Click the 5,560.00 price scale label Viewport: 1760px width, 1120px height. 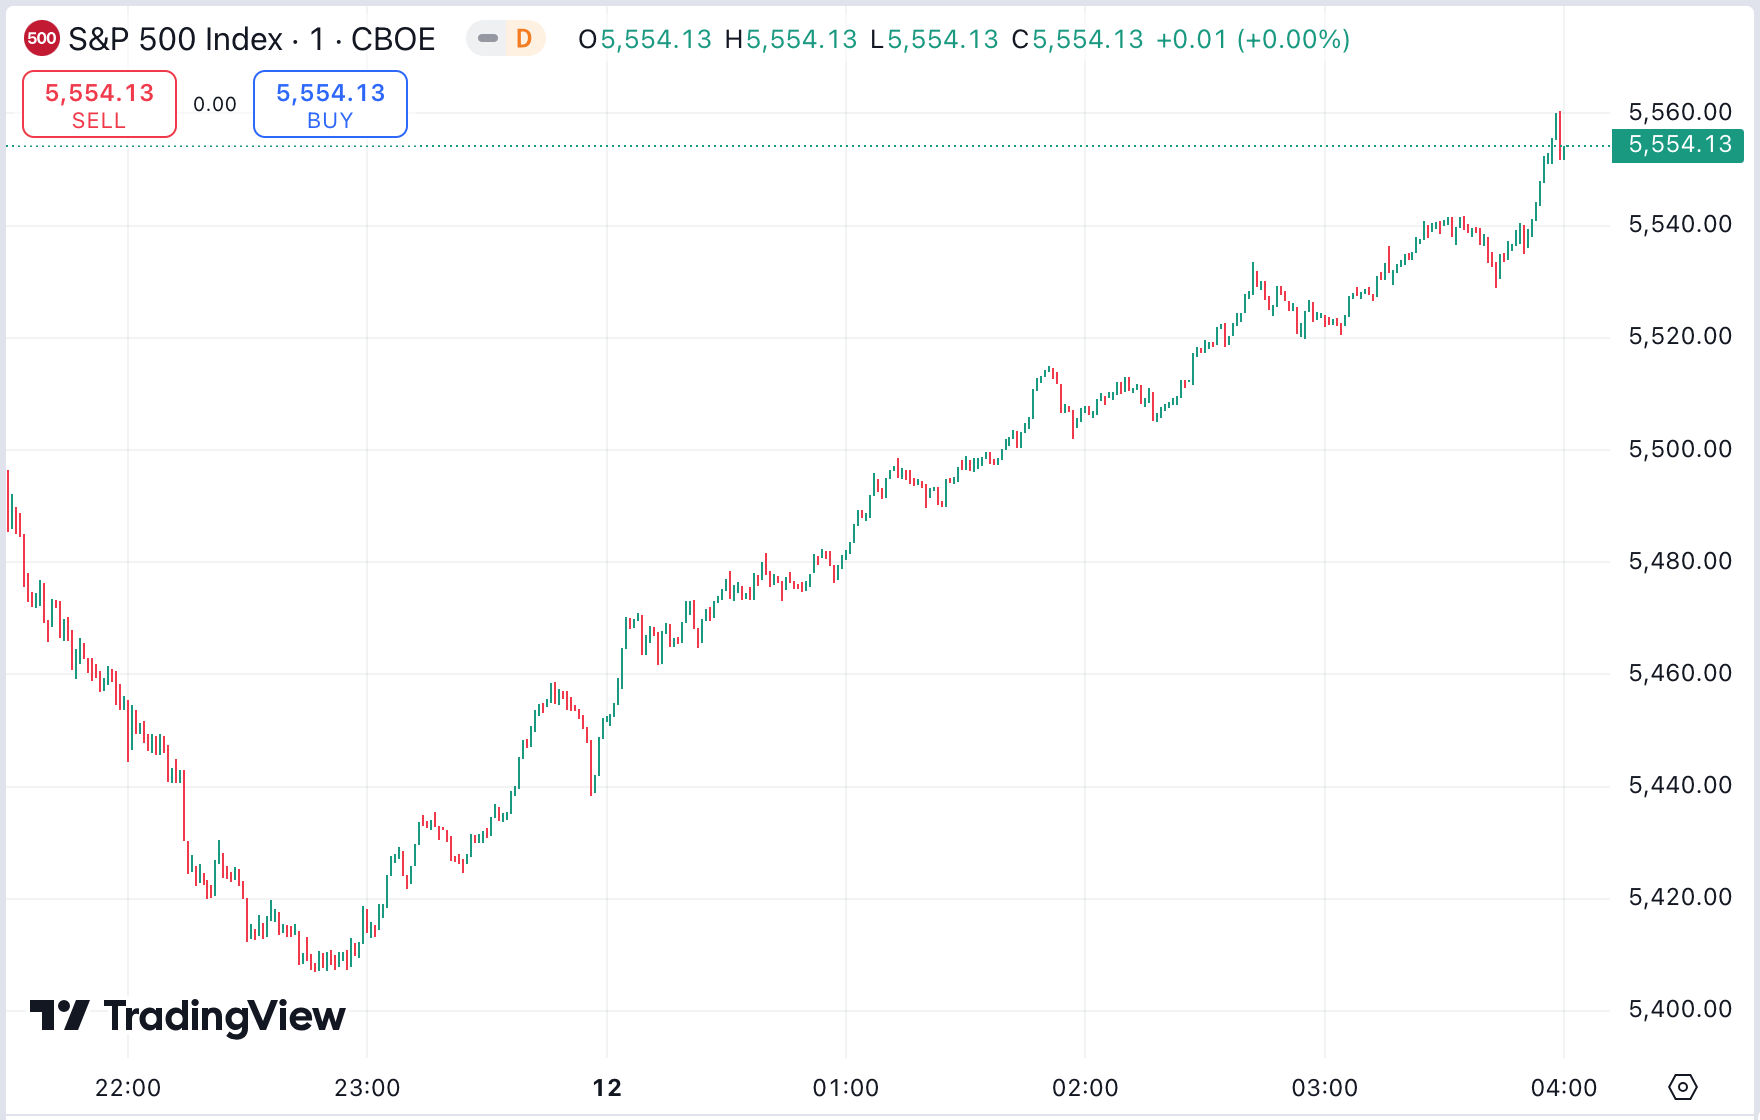[x=1680, y=112]
